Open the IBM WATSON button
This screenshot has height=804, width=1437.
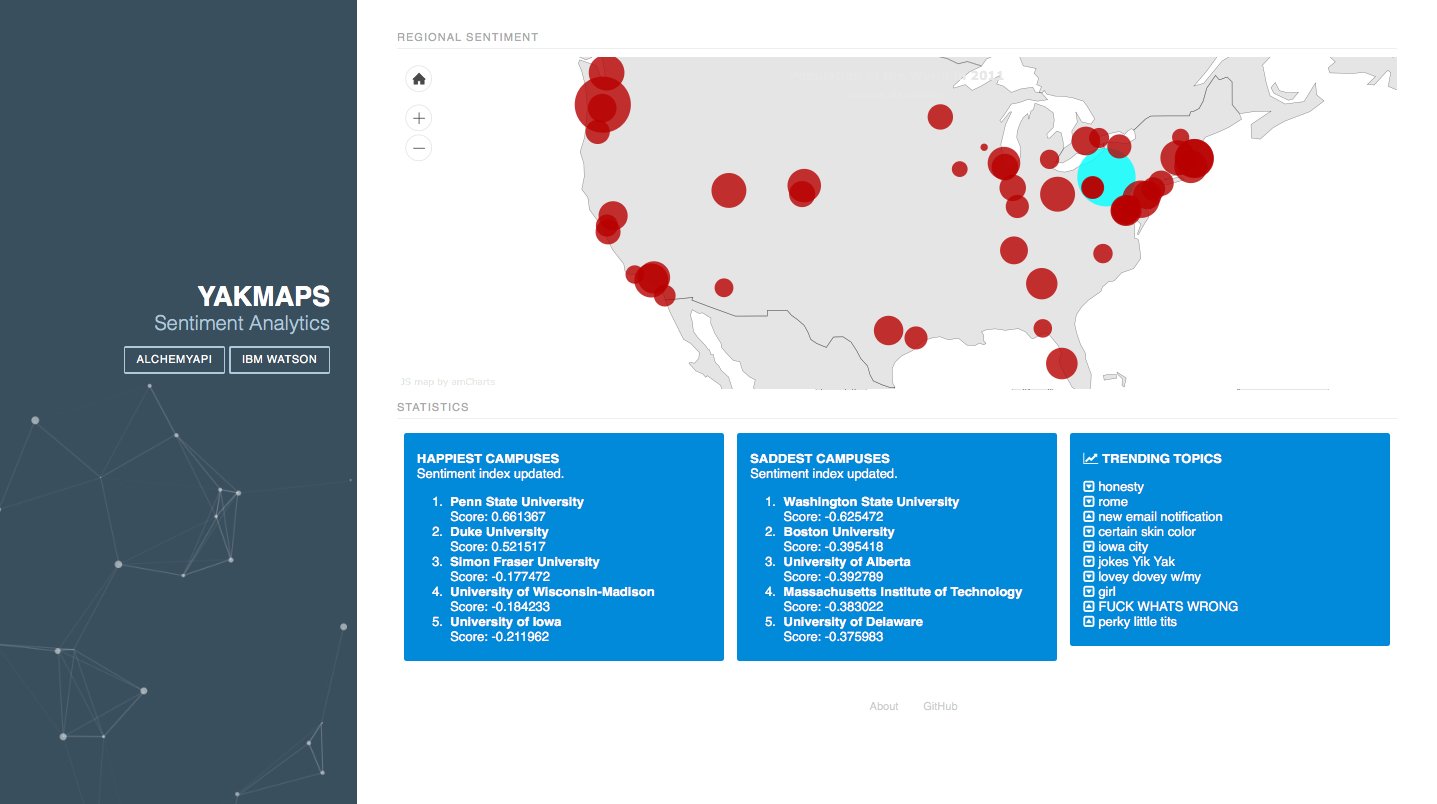click(x=279, y=360)
